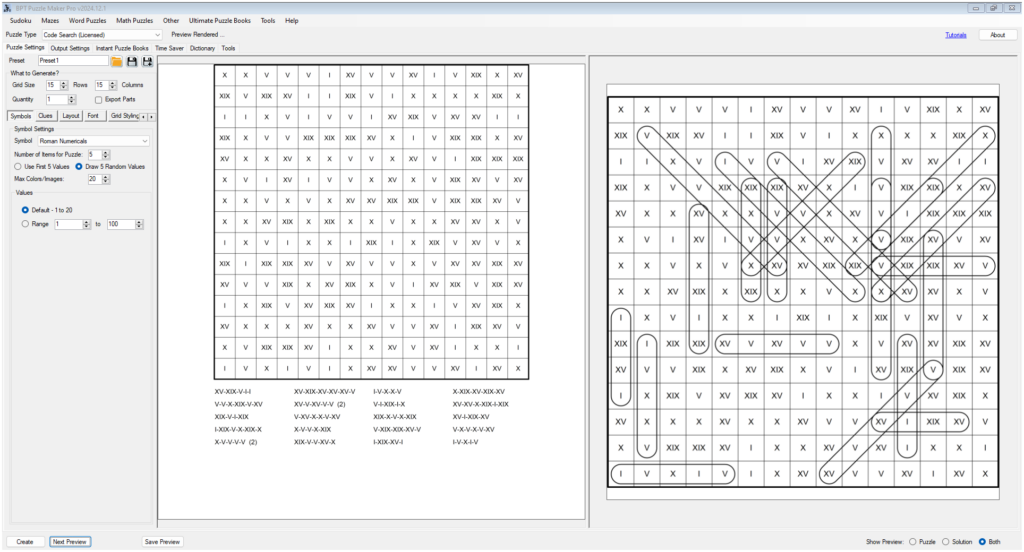1024x552 pixels.
Task: Enable the Export Parts checkbox
Action: coord(98,100)
